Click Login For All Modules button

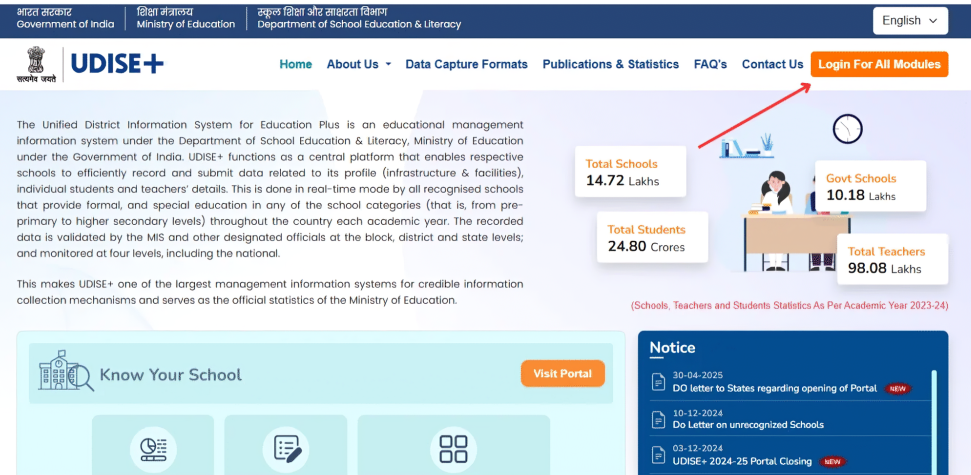(879, 64)
